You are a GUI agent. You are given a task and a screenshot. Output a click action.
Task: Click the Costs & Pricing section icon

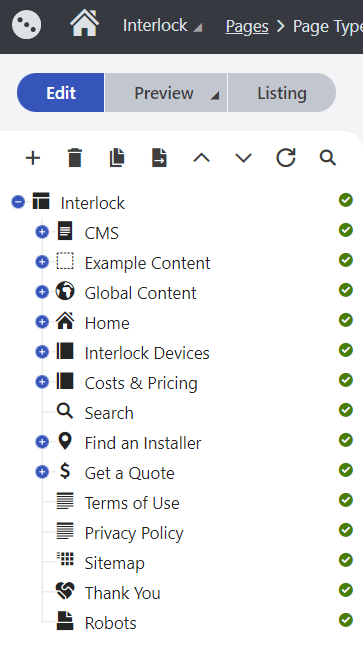coord(65,381)
